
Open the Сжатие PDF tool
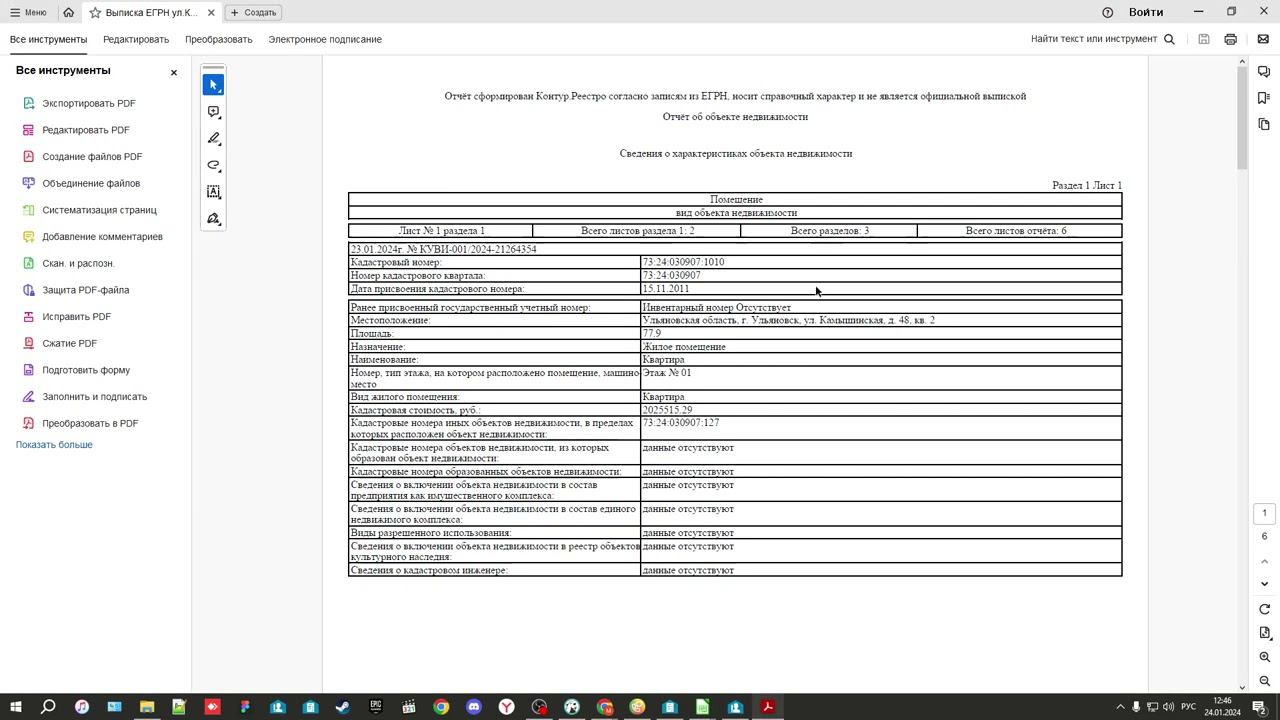click(x=69, y=343)
